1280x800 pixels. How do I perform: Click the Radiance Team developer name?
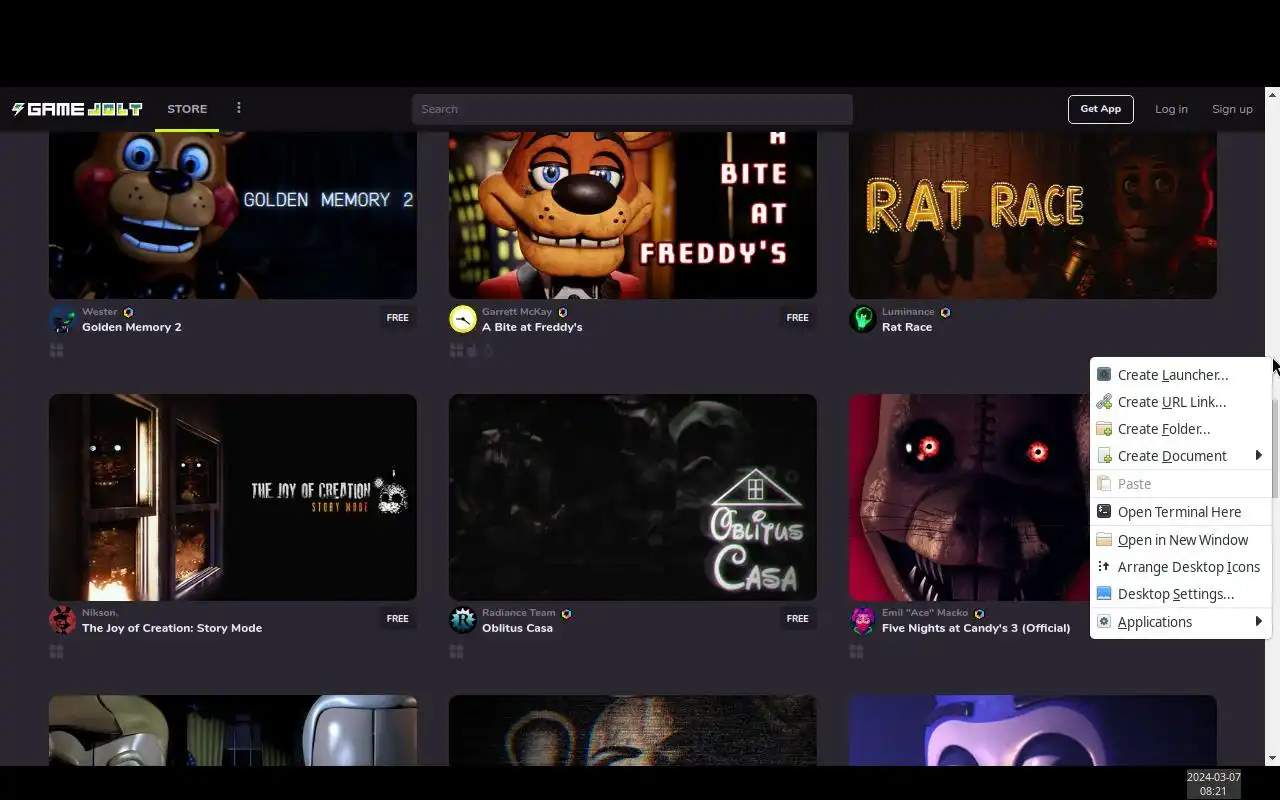pyautogui.click(x=519, y=613)
